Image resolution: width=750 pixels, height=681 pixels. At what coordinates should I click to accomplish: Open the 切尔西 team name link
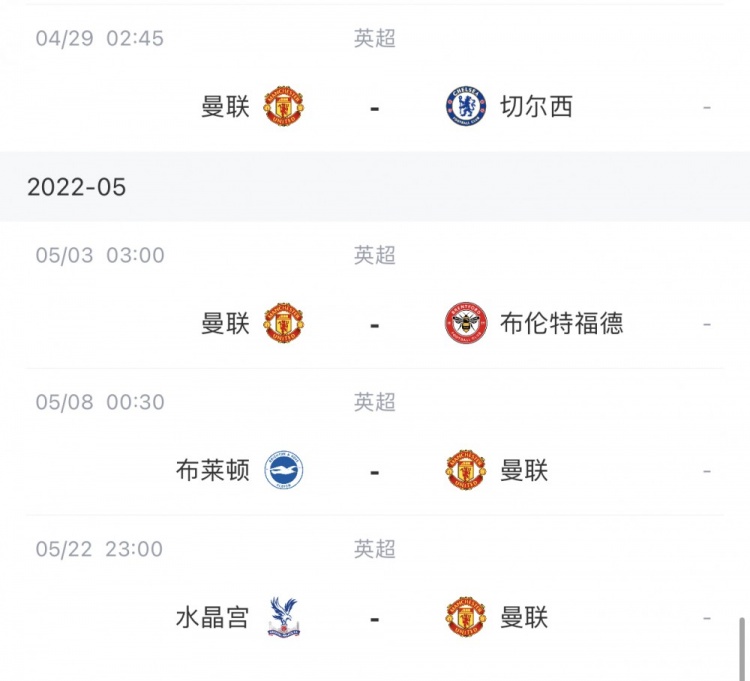pos(536,106)
